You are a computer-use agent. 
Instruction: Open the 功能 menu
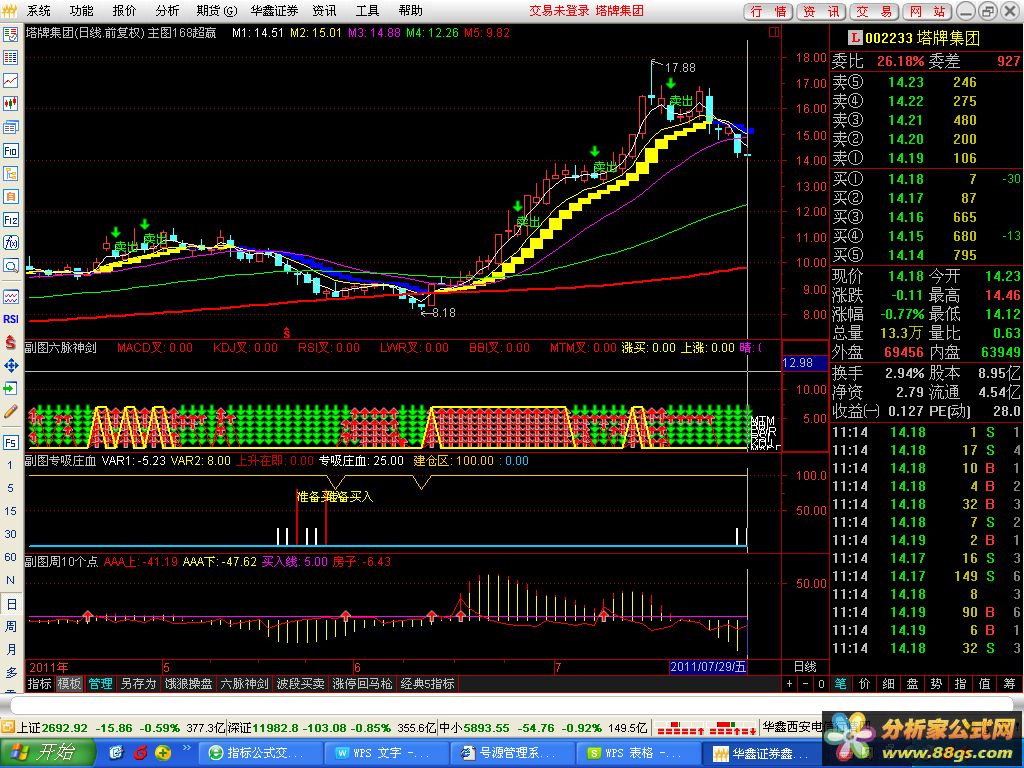click(81, 10)
